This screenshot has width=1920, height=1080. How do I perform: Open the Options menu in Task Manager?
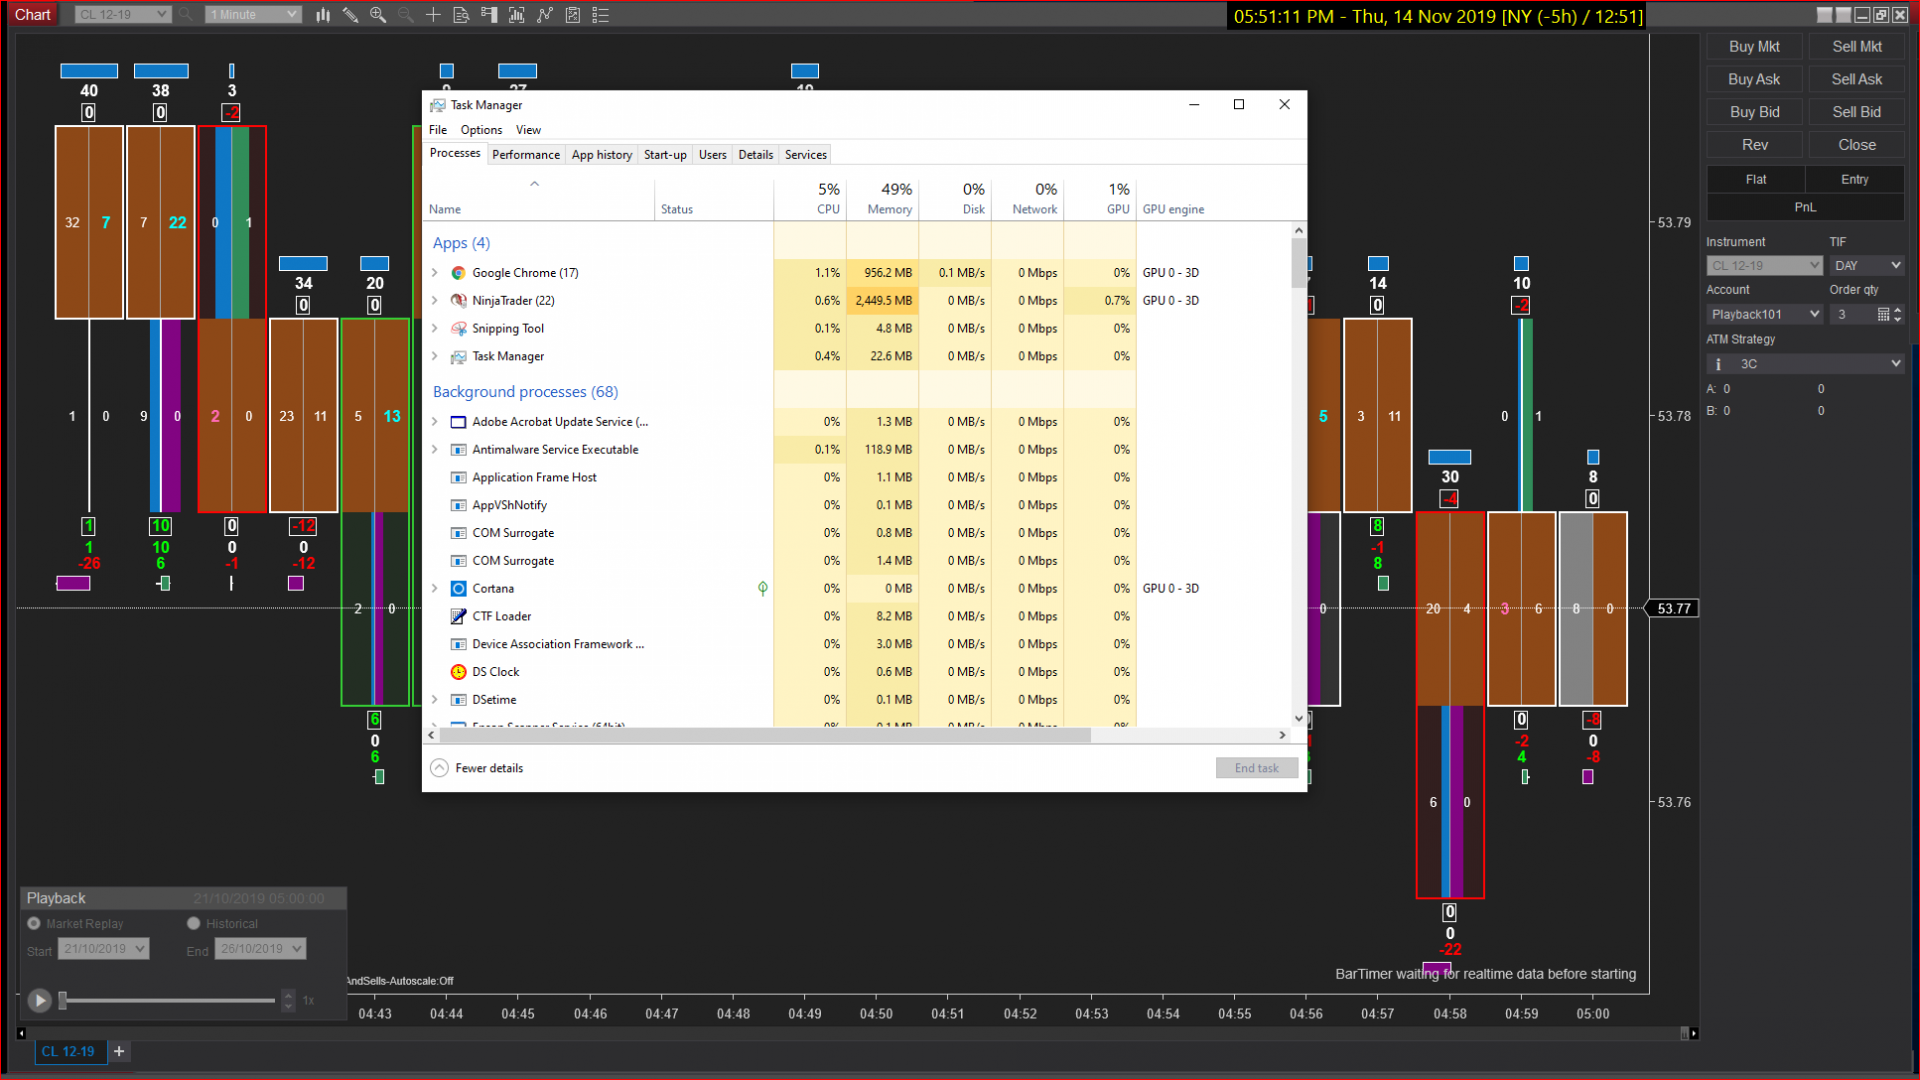(x=481, y=130)
